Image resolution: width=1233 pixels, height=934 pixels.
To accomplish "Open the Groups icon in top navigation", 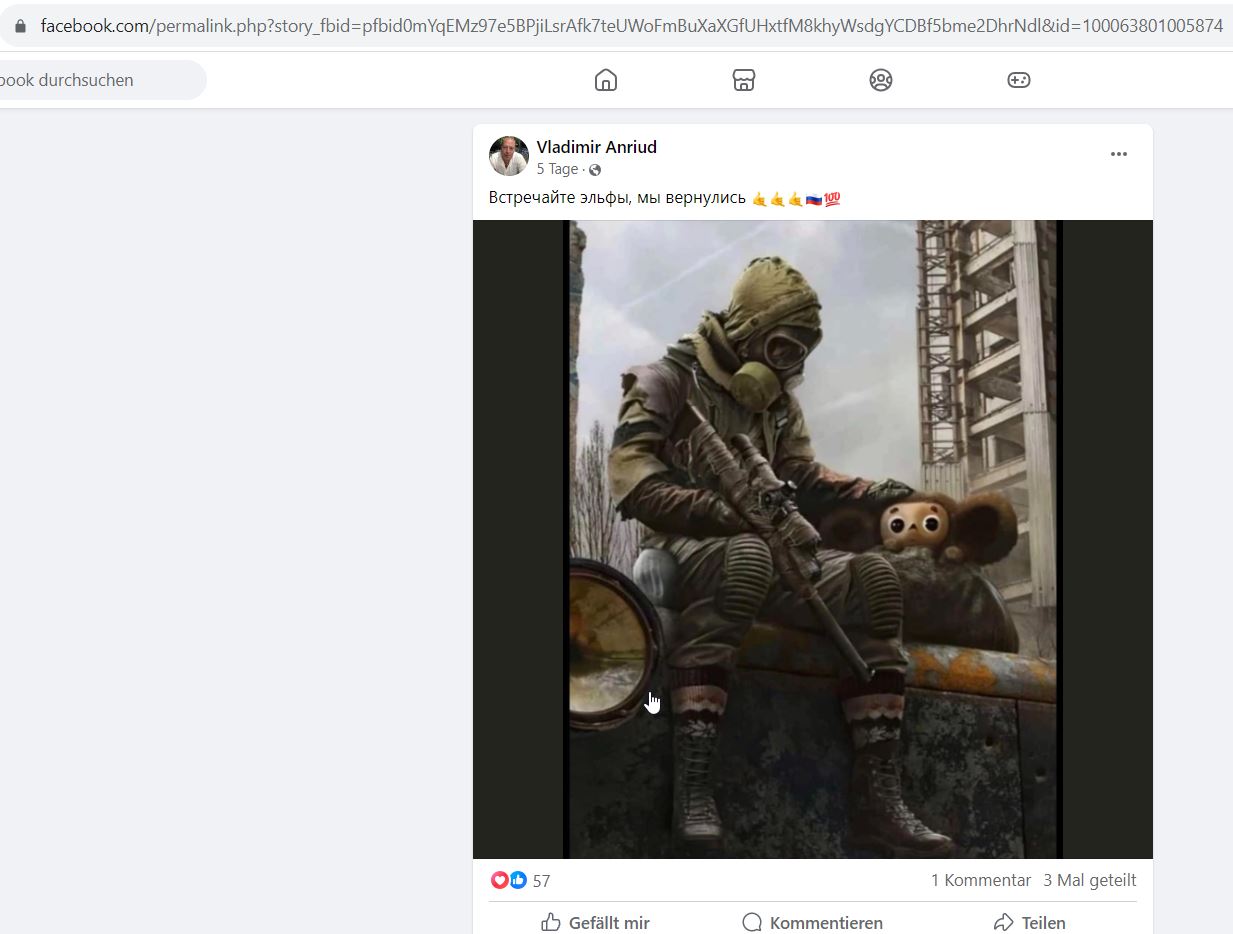I will (880, 80).
